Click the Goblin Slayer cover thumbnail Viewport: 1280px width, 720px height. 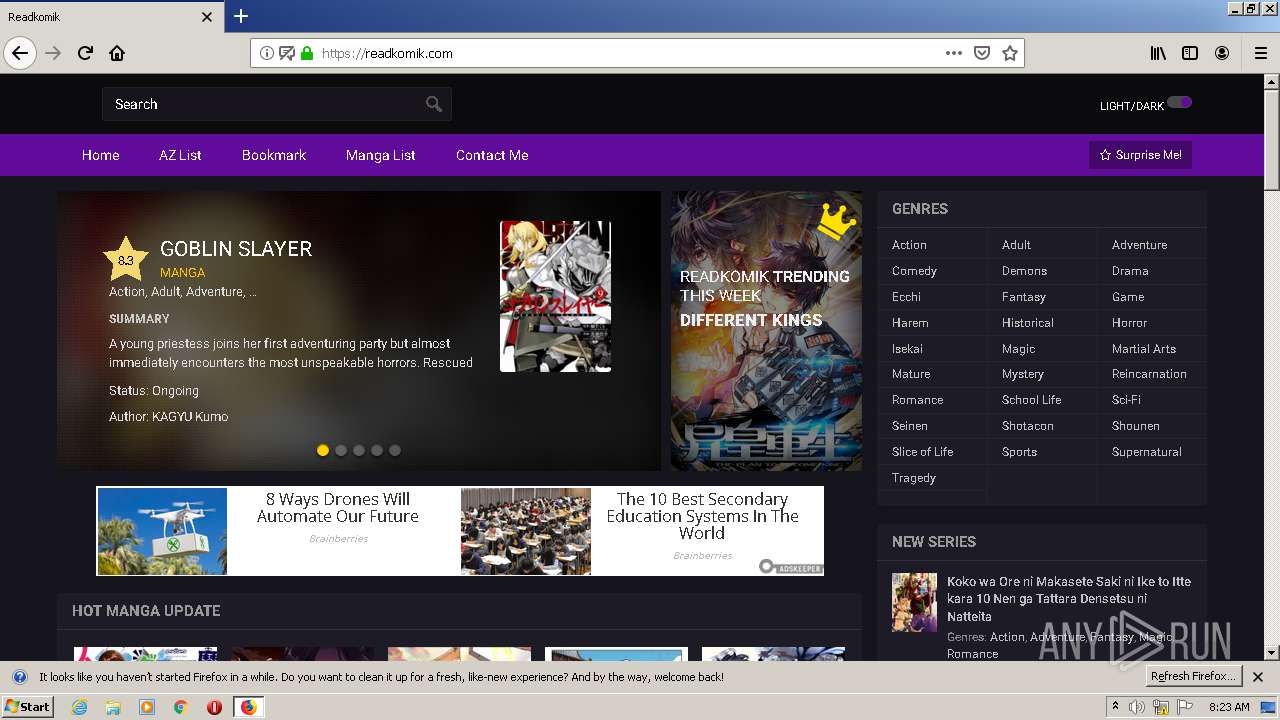(555, 296)
